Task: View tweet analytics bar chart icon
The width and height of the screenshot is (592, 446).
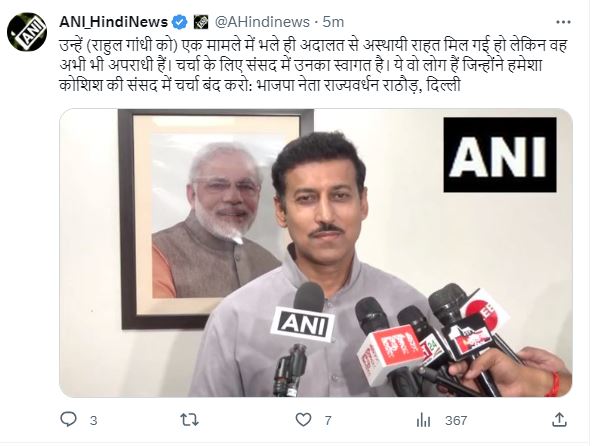Action: coord(423,420)
